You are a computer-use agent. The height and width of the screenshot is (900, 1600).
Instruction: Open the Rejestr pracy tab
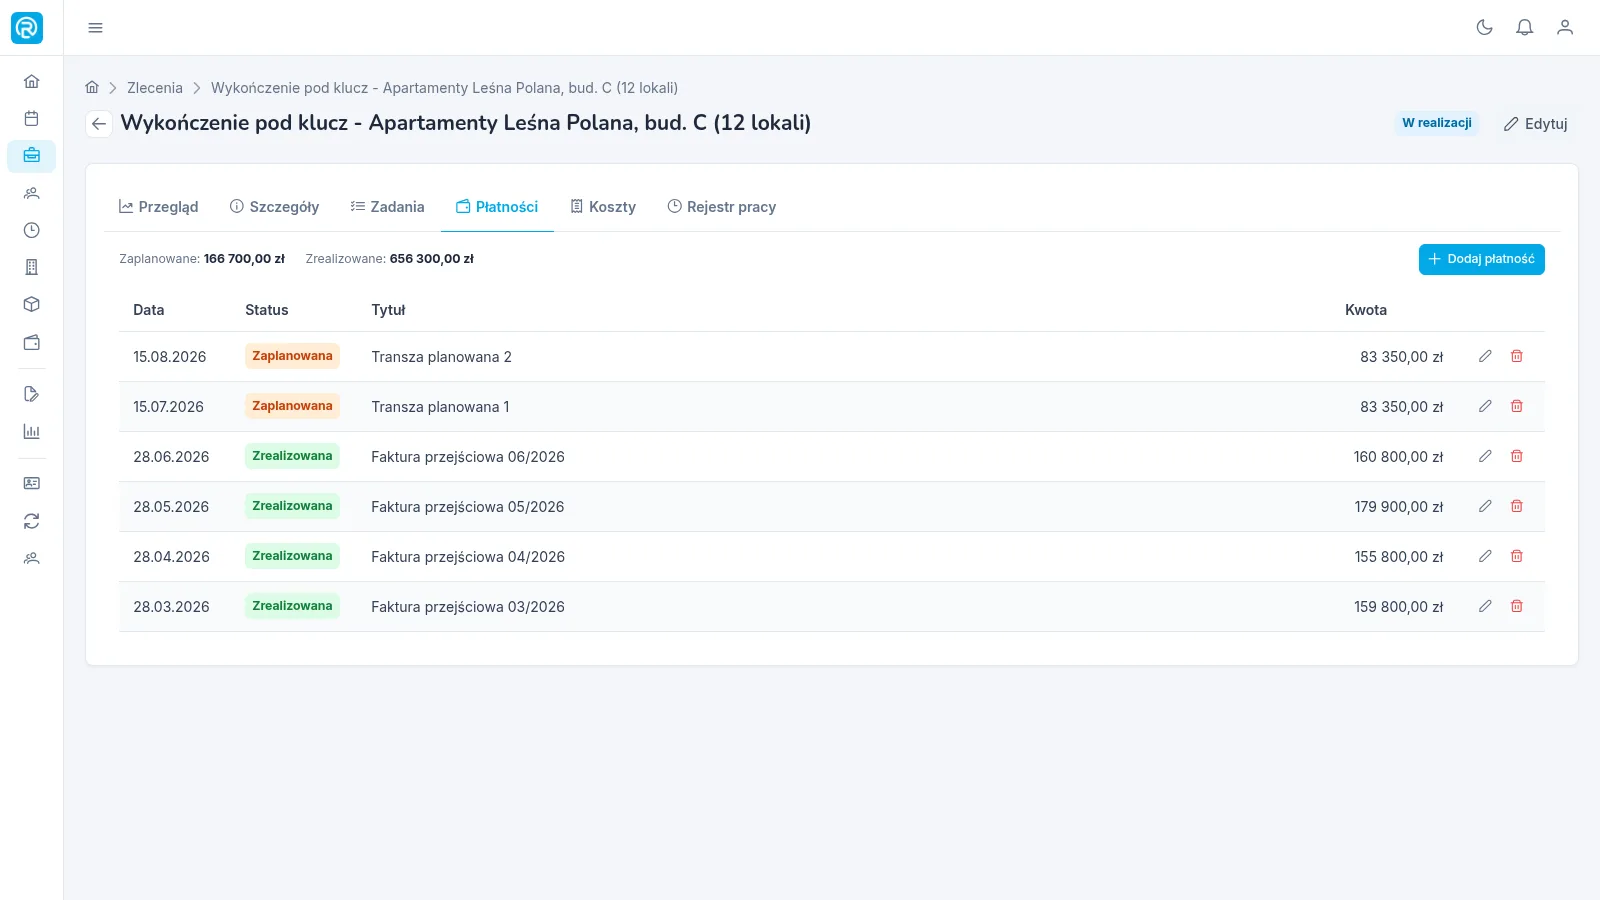[x=721, y=207]
